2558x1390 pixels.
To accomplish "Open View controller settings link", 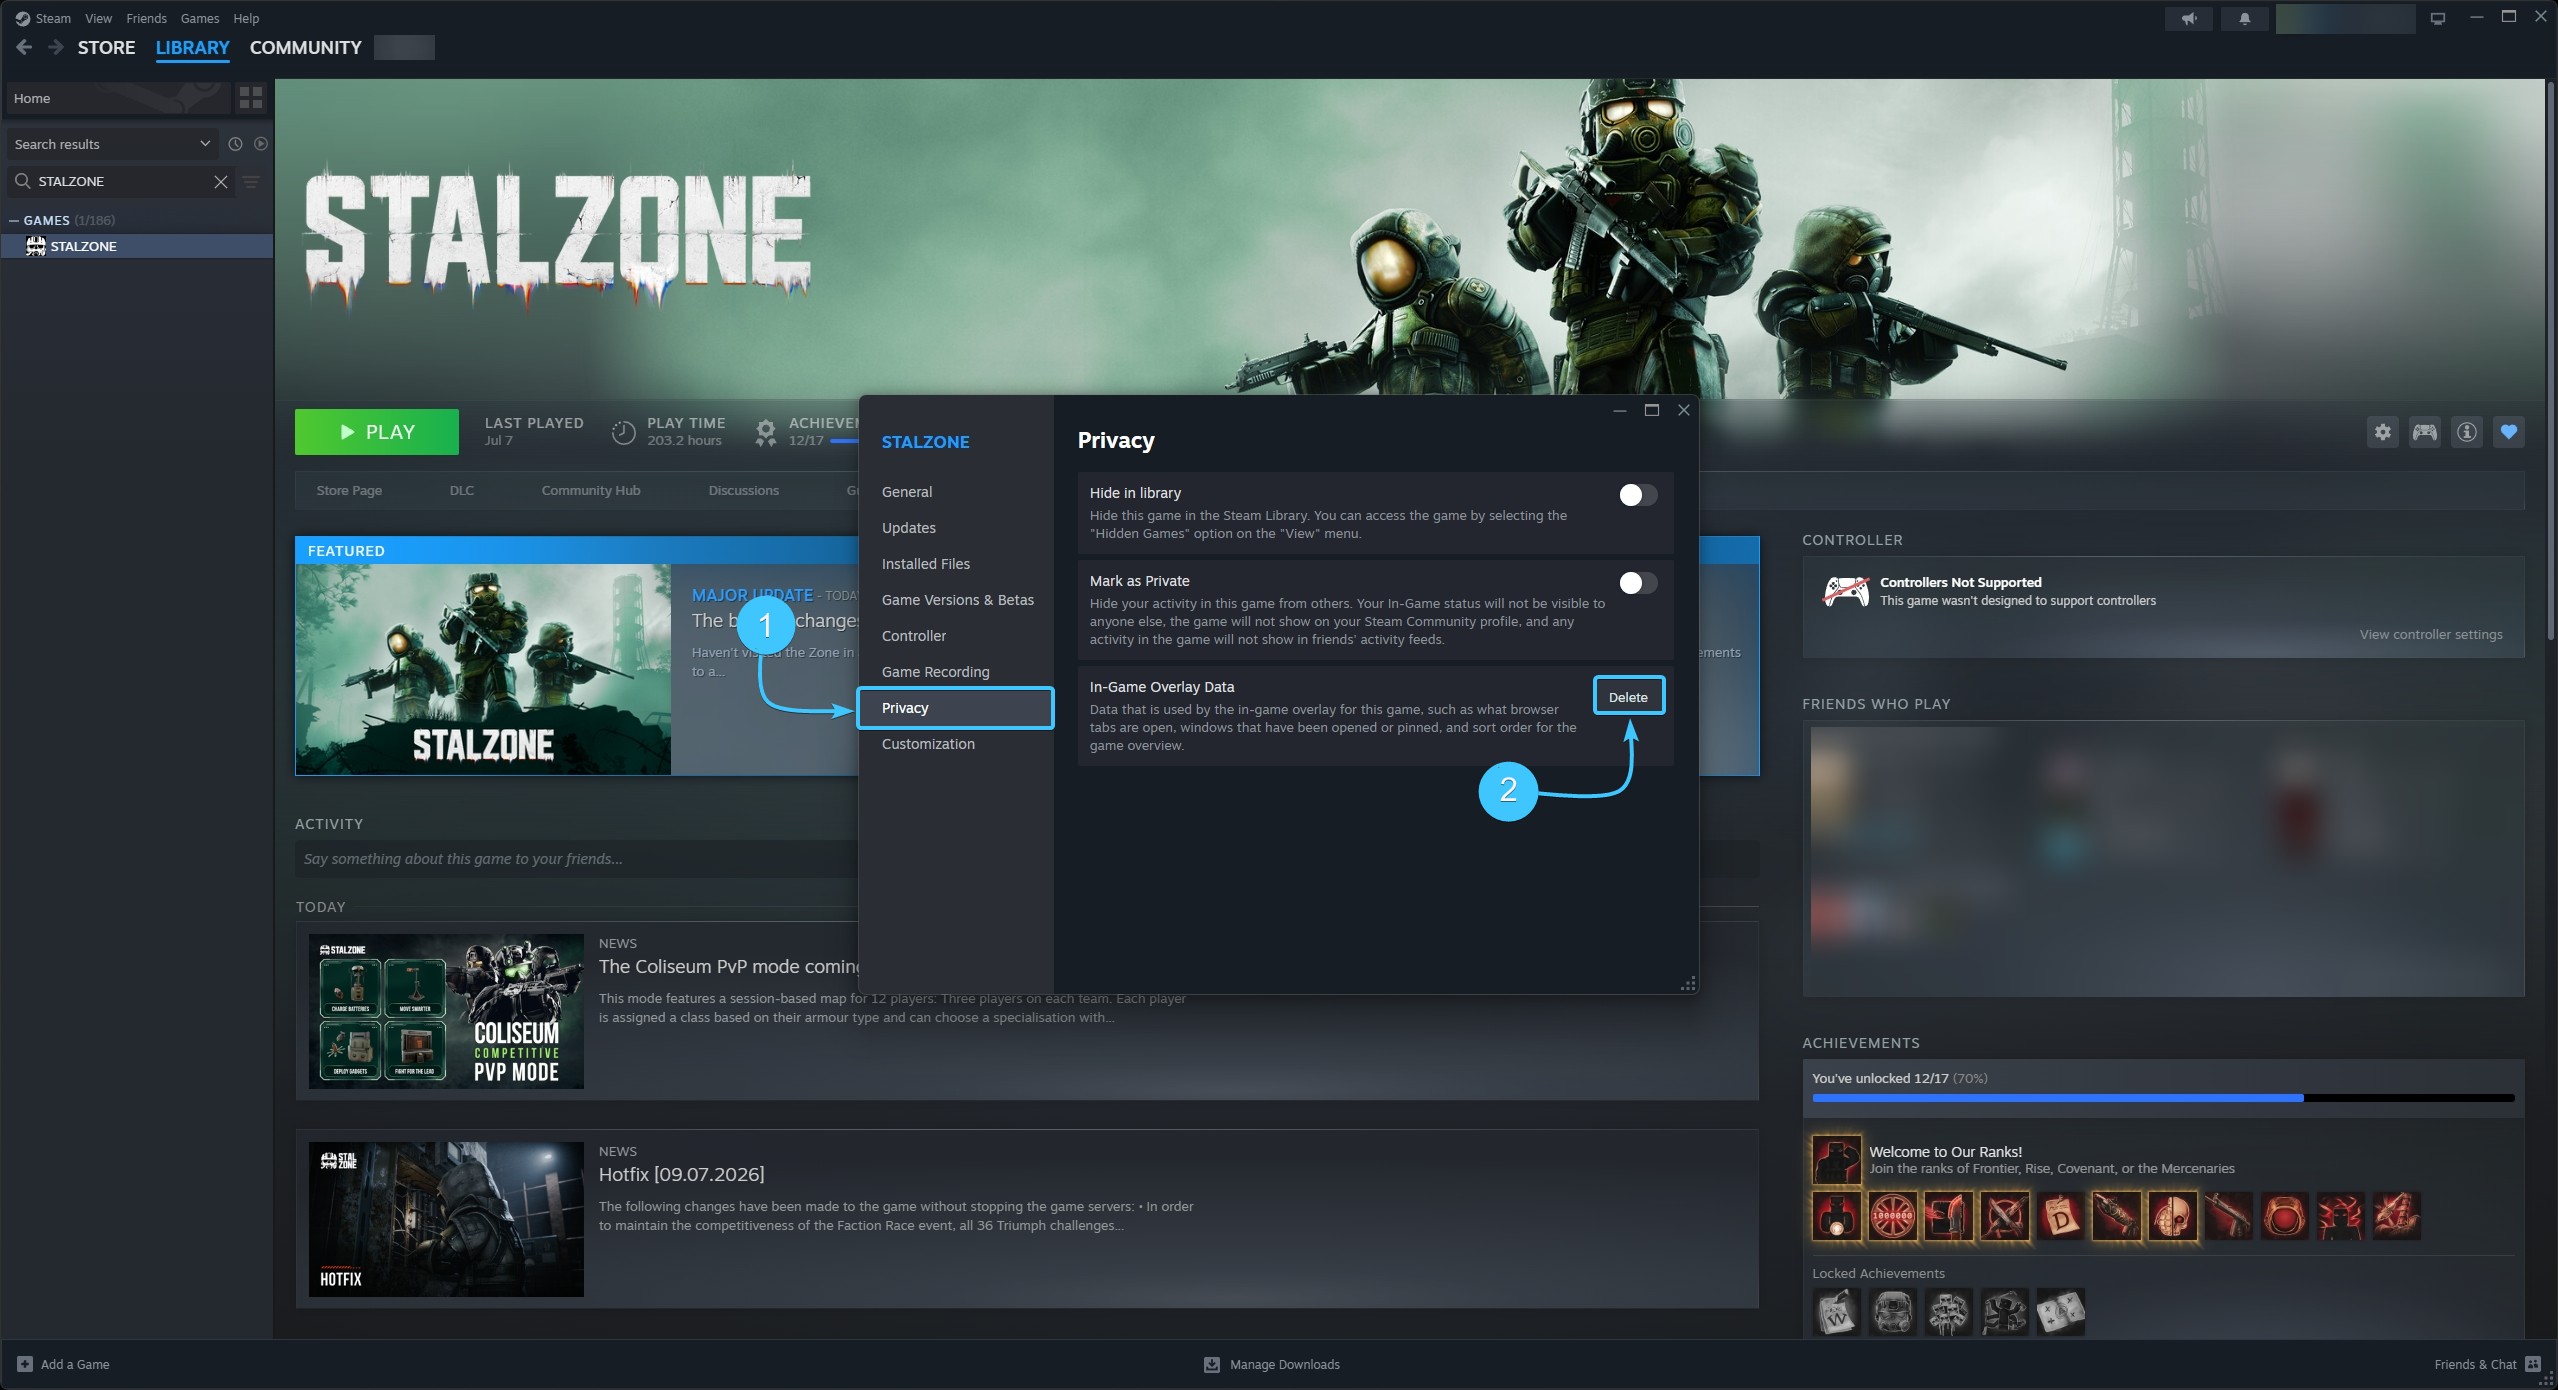I will click(x=2431, y=634).
